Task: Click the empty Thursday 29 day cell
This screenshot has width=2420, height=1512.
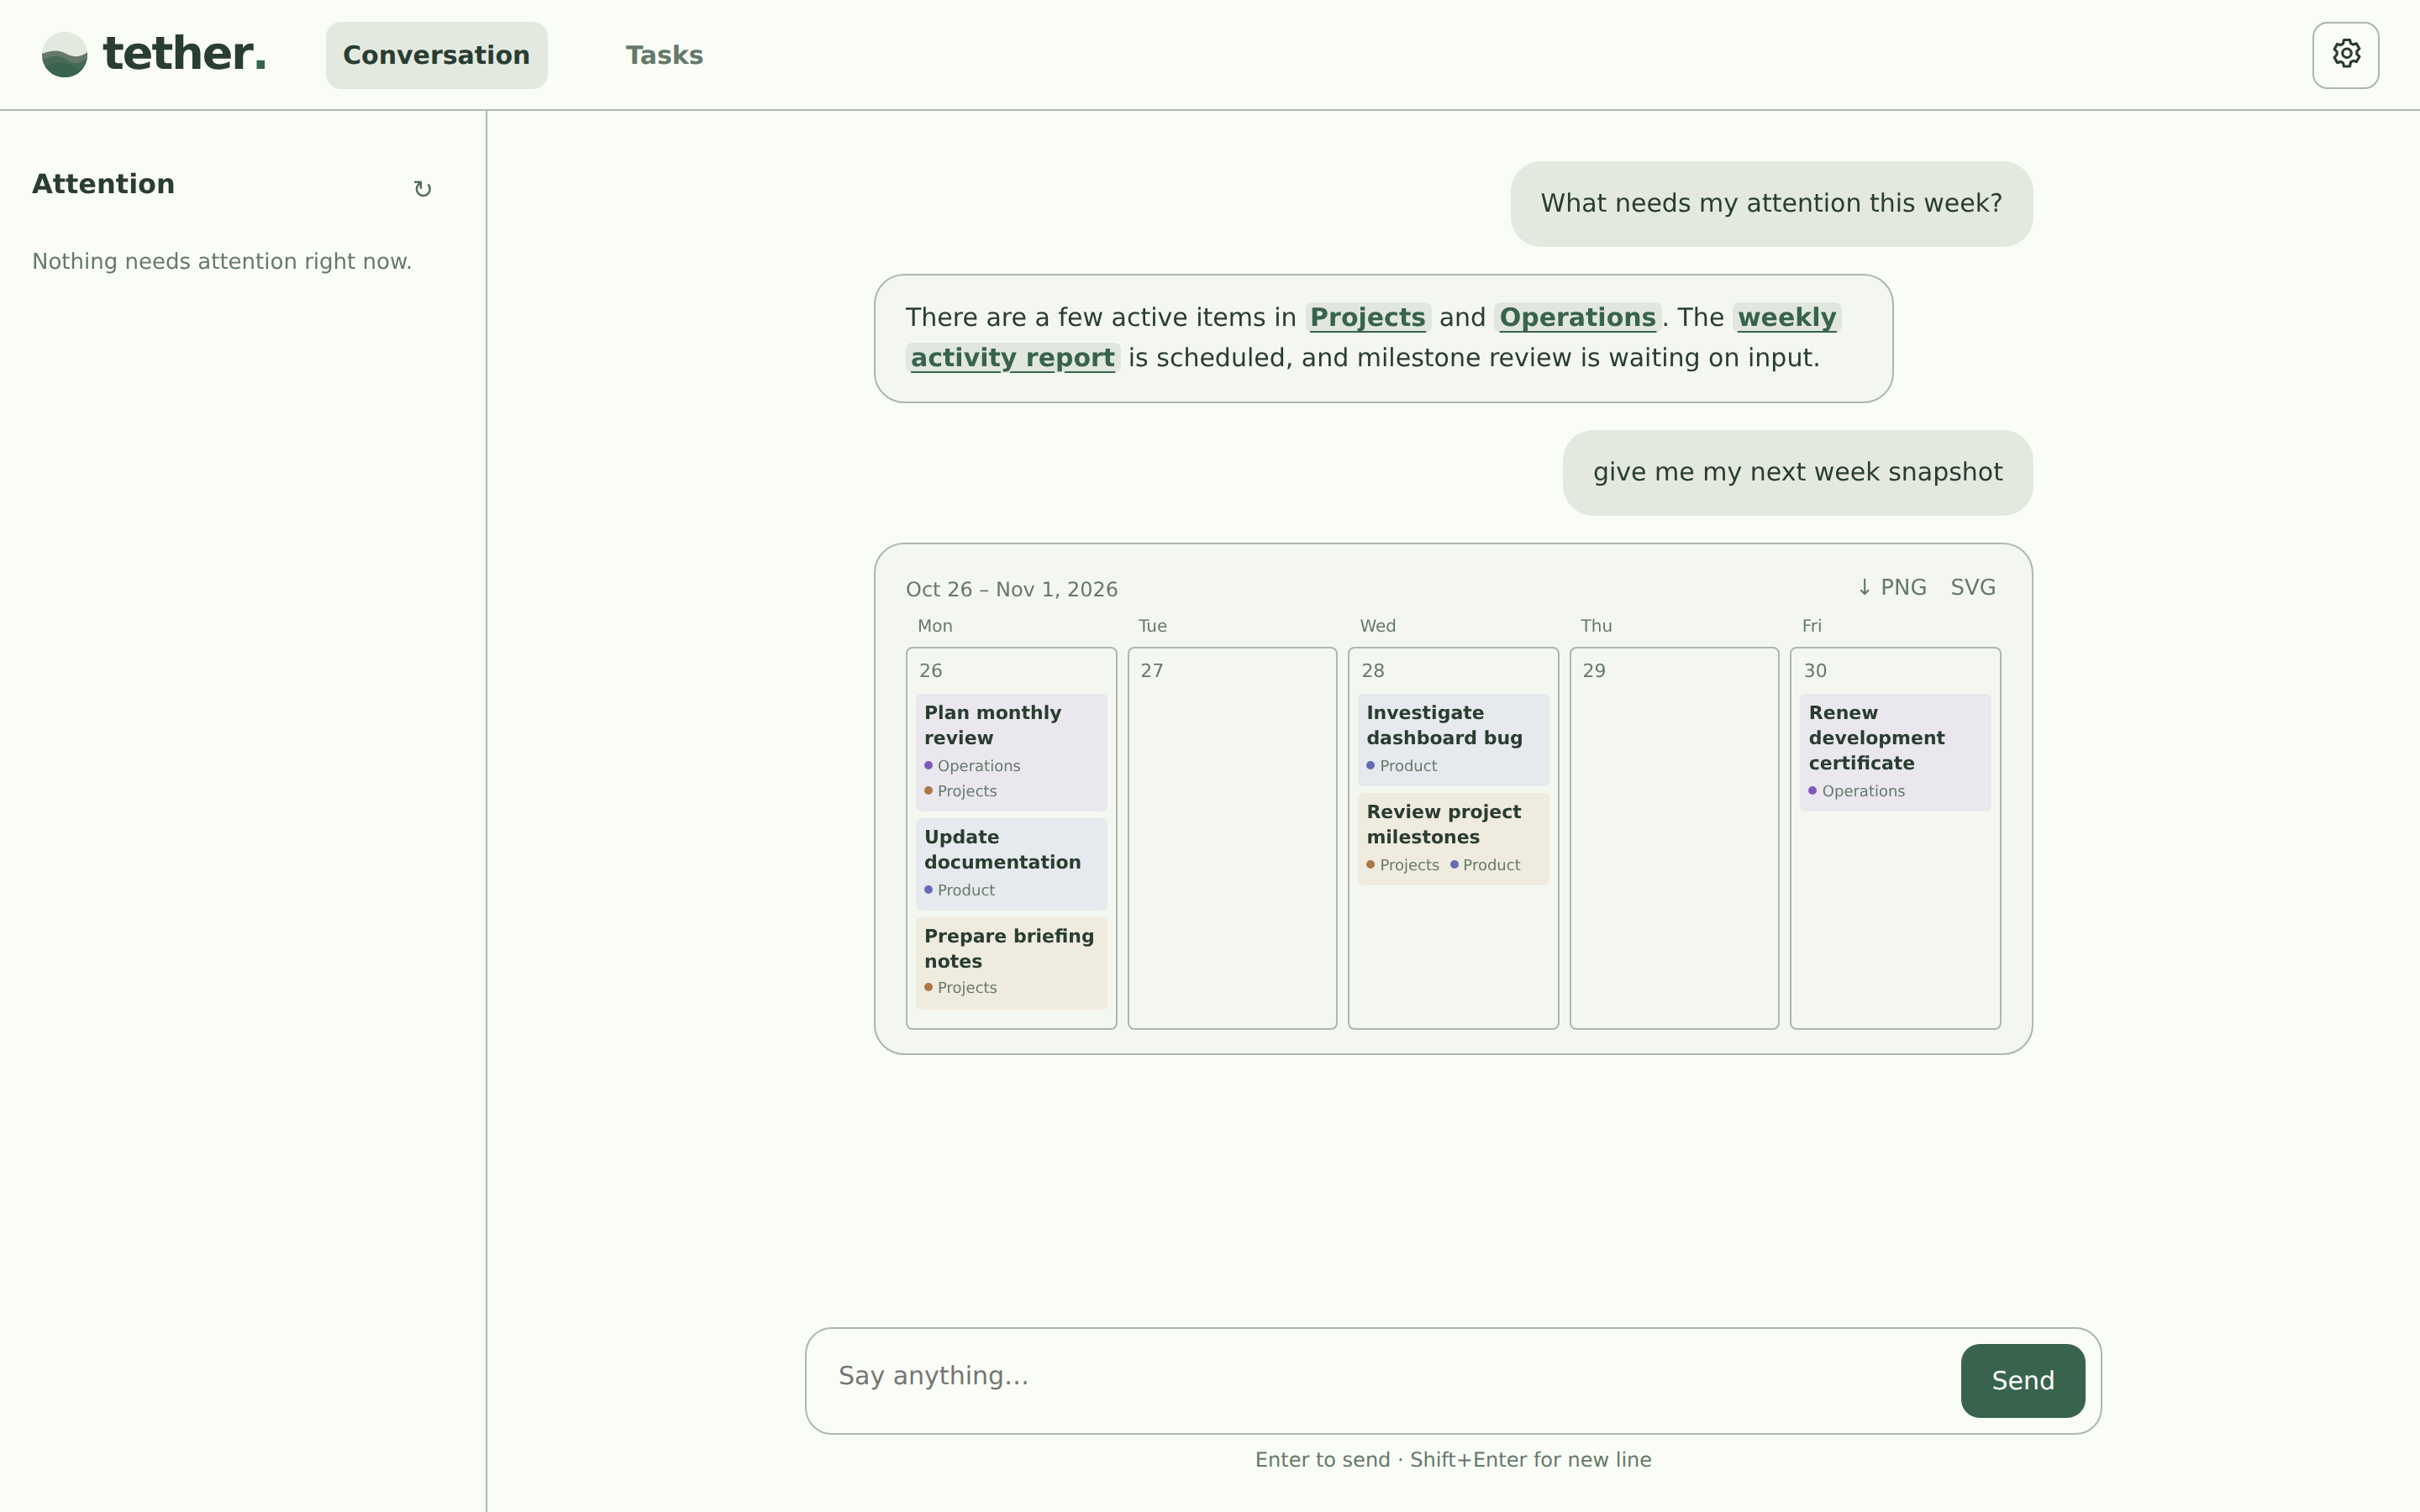Action: (x=1674, y=838)
